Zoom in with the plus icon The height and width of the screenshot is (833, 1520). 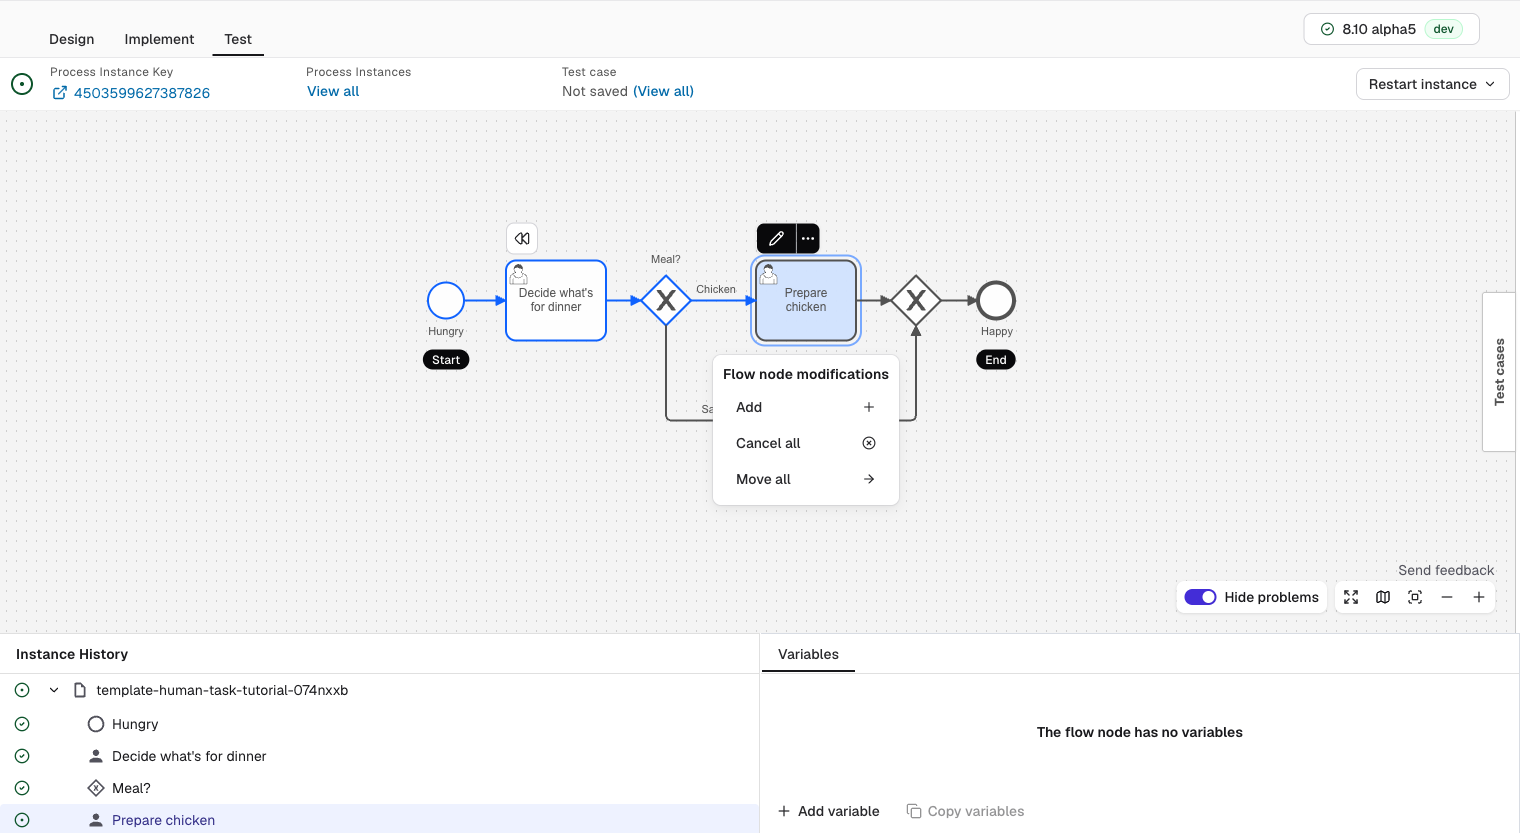tap(1479, 597)
